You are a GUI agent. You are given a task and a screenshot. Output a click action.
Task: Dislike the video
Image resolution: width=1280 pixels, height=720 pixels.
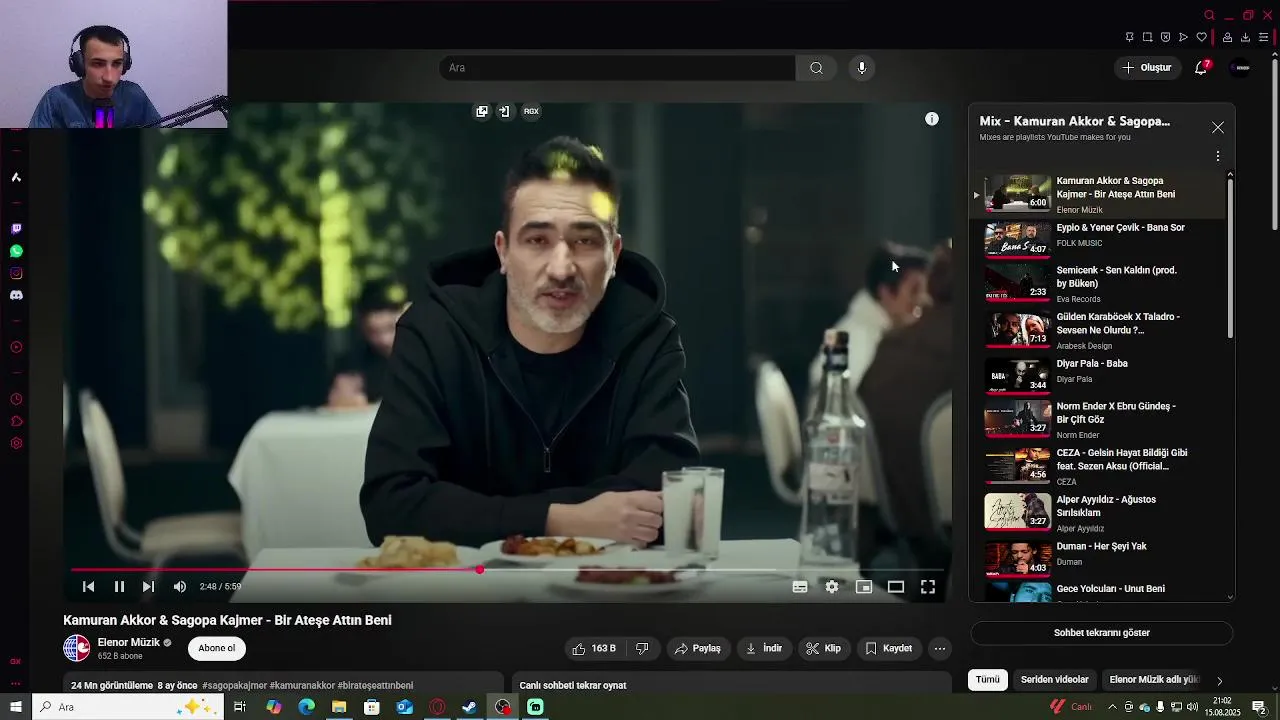tap(642, 649)
